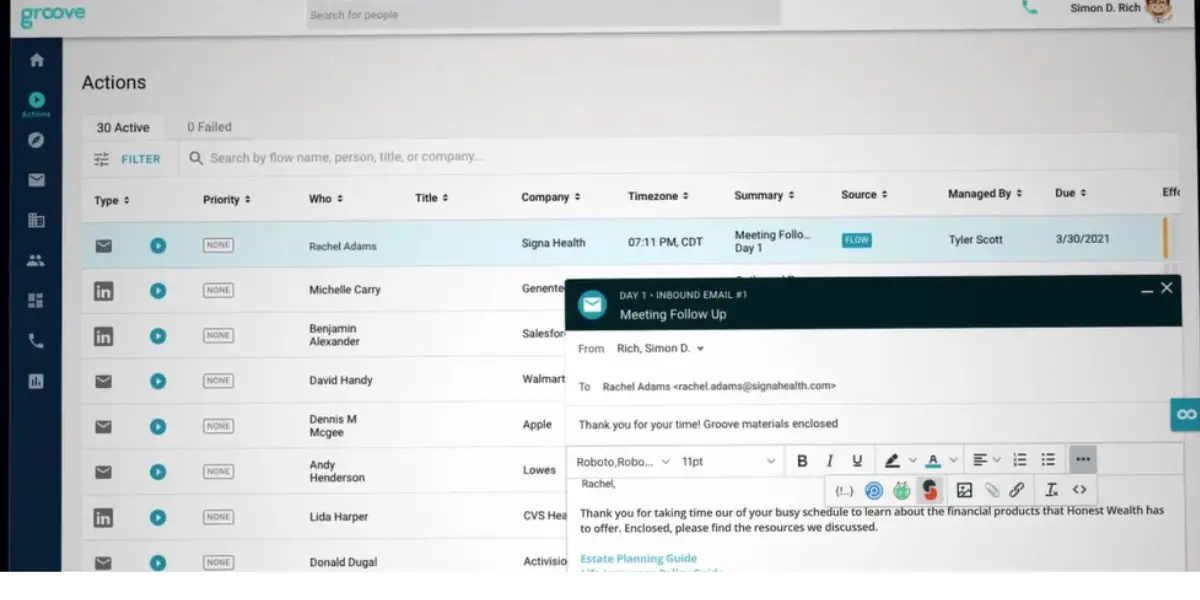The image size is (1200, 600).
Task: Click the user avatar beside Simon D. Rich
Action: tap(1159, 9)
